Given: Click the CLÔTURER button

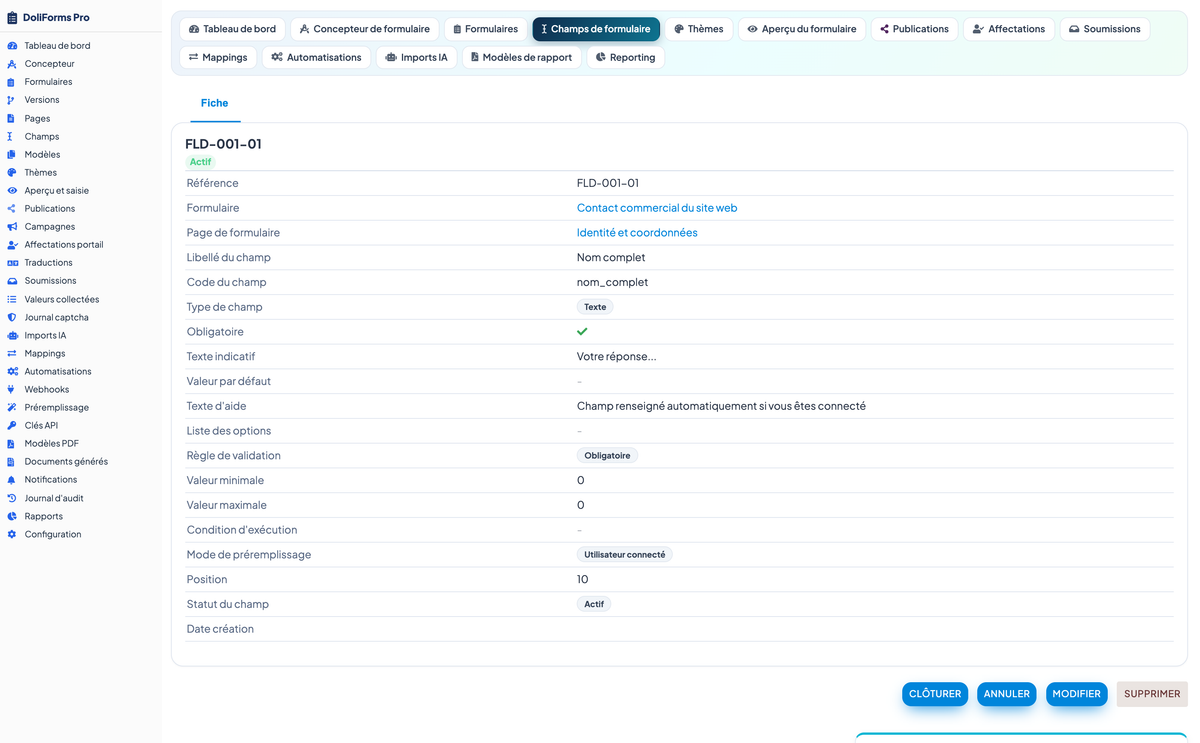Looking at the screenshot, I should (935, 694).
